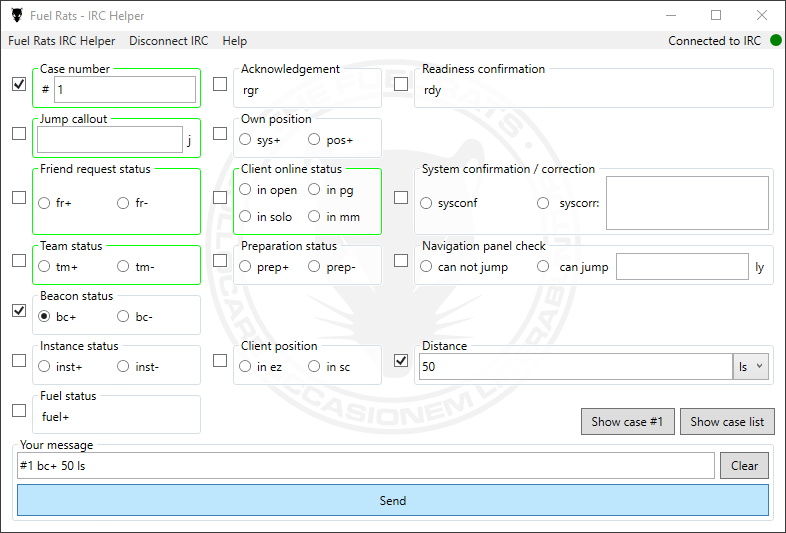Click the Jump callout input field
Viewport: 786px width, 533px height.
tap(110, 139)
